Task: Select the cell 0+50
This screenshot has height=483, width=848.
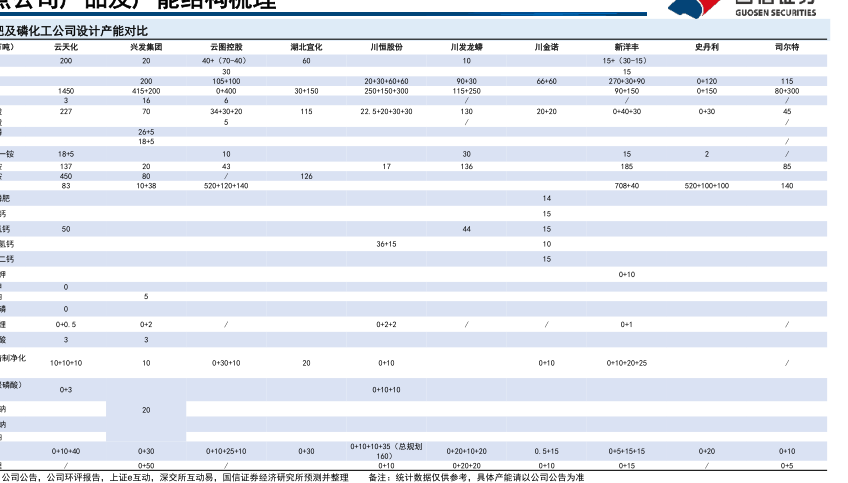Action: click(146, 466)
